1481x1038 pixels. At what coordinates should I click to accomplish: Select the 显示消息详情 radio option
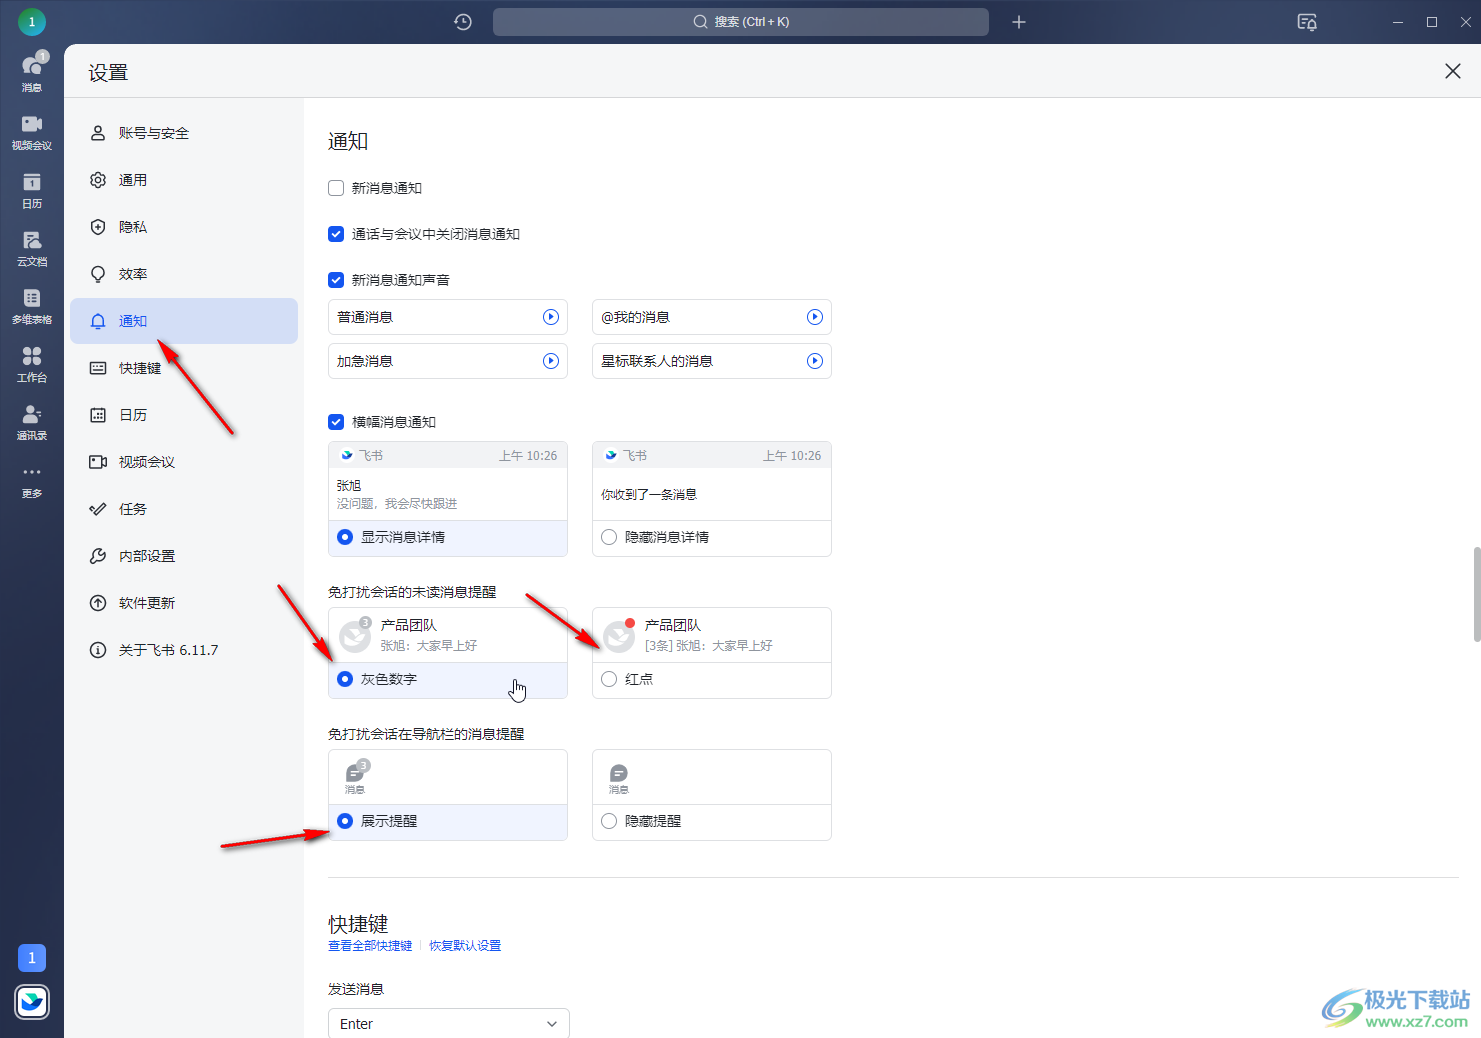click(x=345, y=537)
